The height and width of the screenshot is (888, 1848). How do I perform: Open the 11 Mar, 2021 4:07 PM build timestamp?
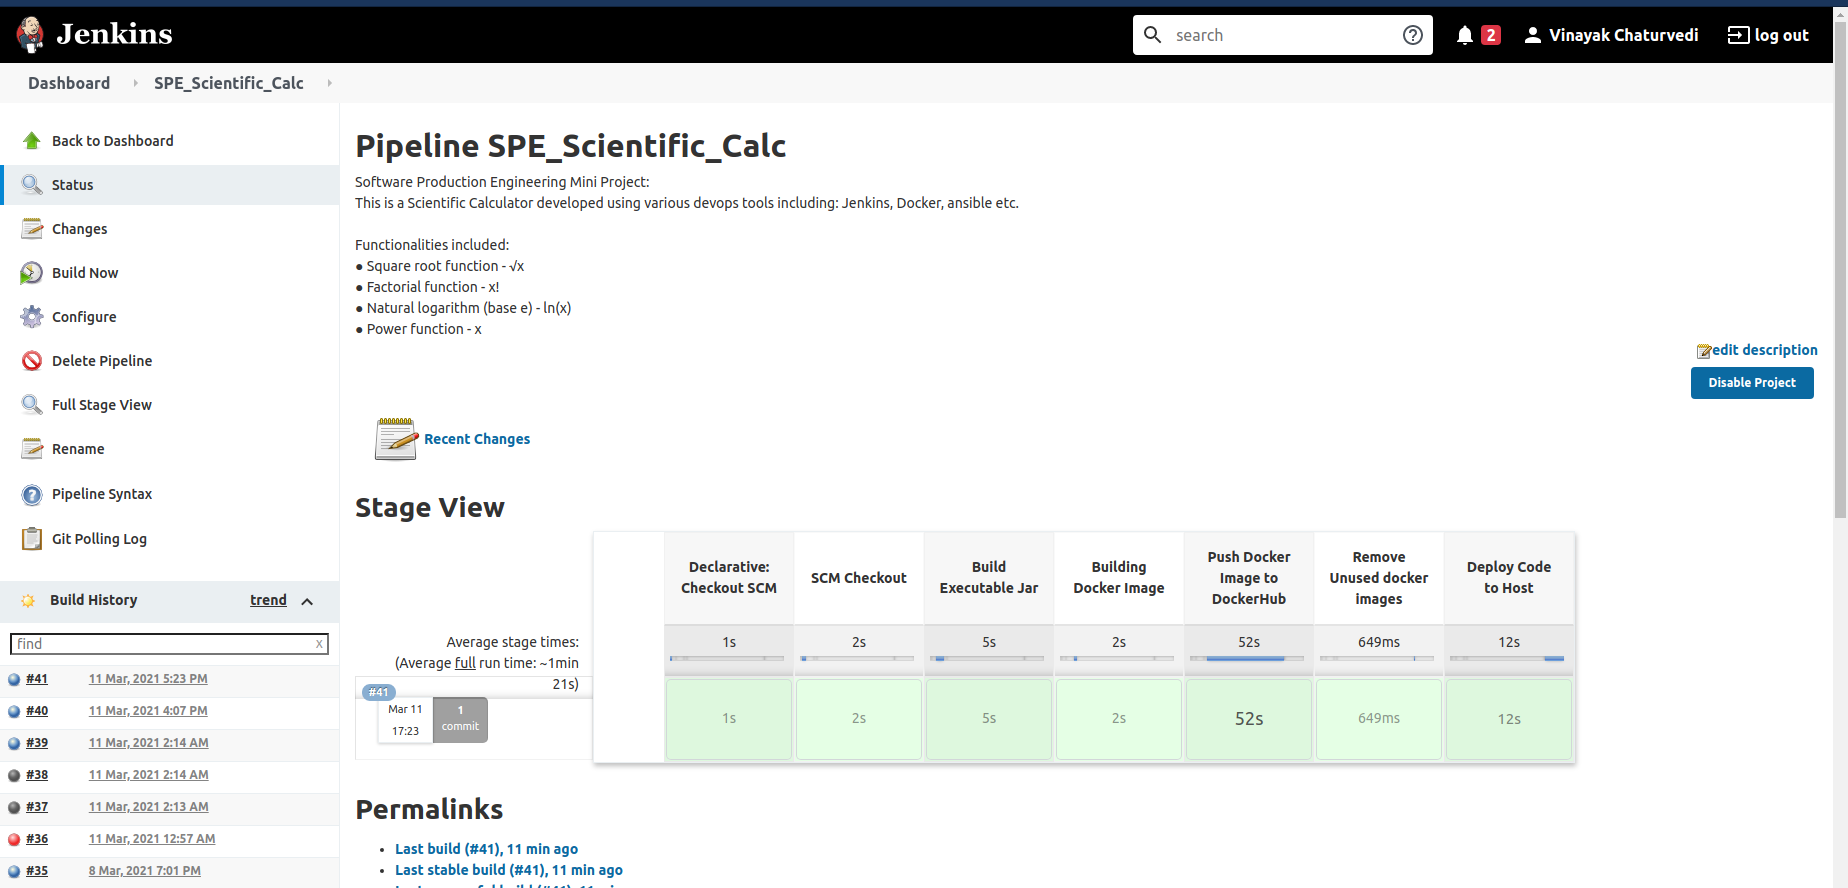pyautogui.click(x=148, y=711)
